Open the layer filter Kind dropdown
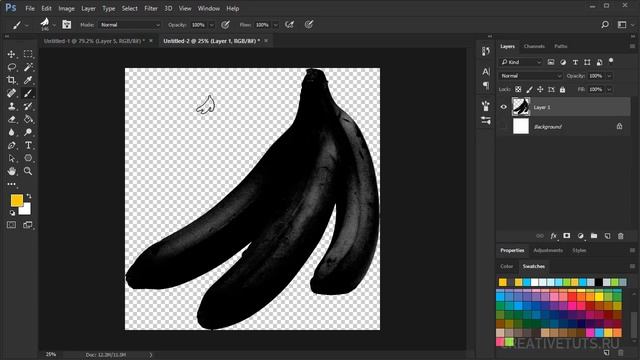 (520, 62)
